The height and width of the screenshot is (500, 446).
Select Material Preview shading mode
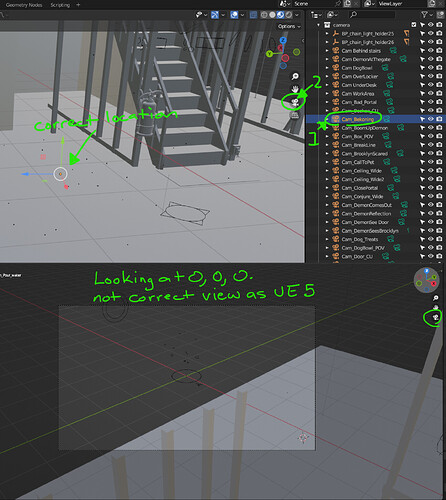pyautogui.click(x=281, y=15)
